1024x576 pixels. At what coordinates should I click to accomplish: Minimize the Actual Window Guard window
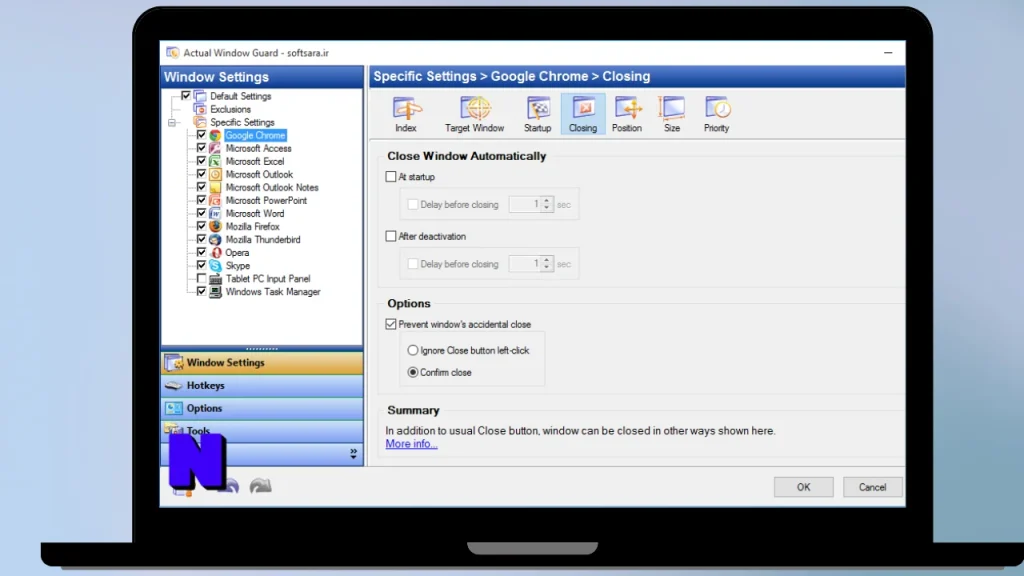888,52
